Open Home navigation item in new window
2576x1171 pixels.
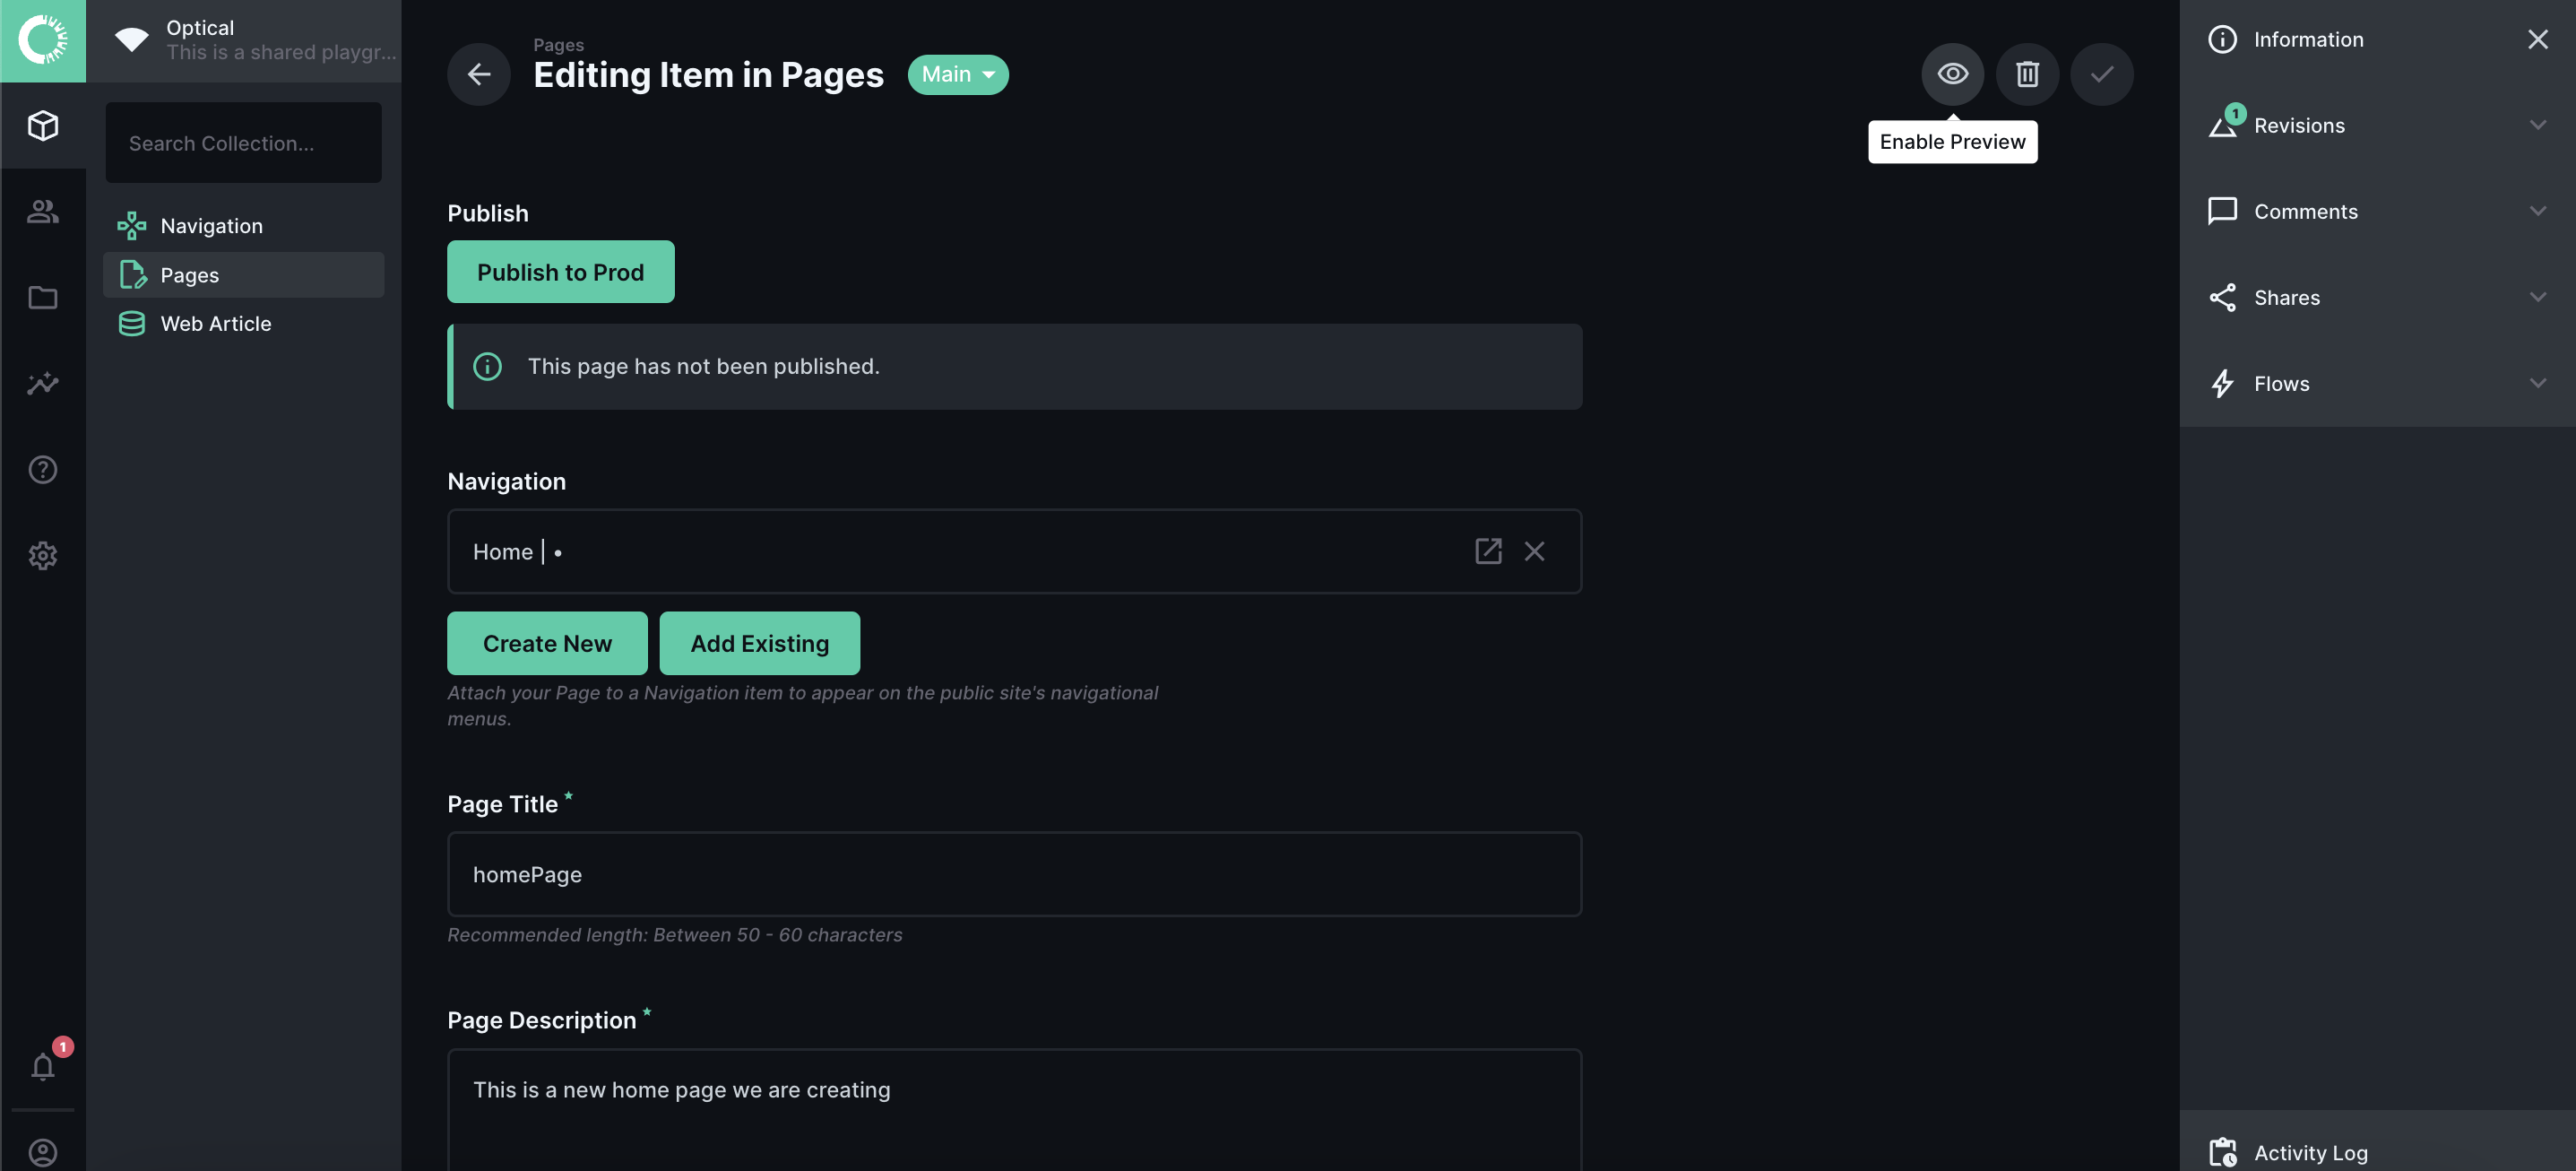(x=1487, y=551)
